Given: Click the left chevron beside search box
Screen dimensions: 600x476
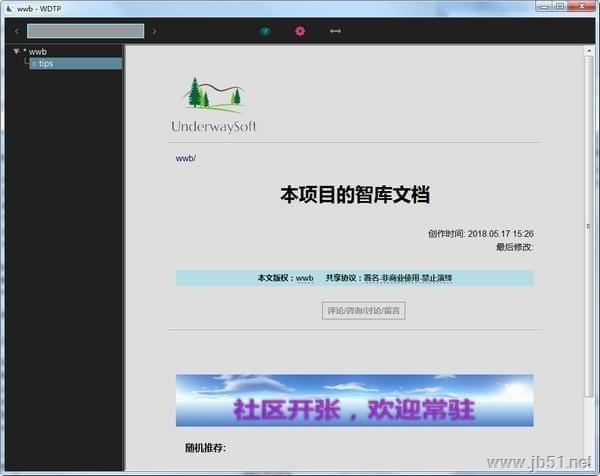Looking at the screenshot, I should point(17,31).
